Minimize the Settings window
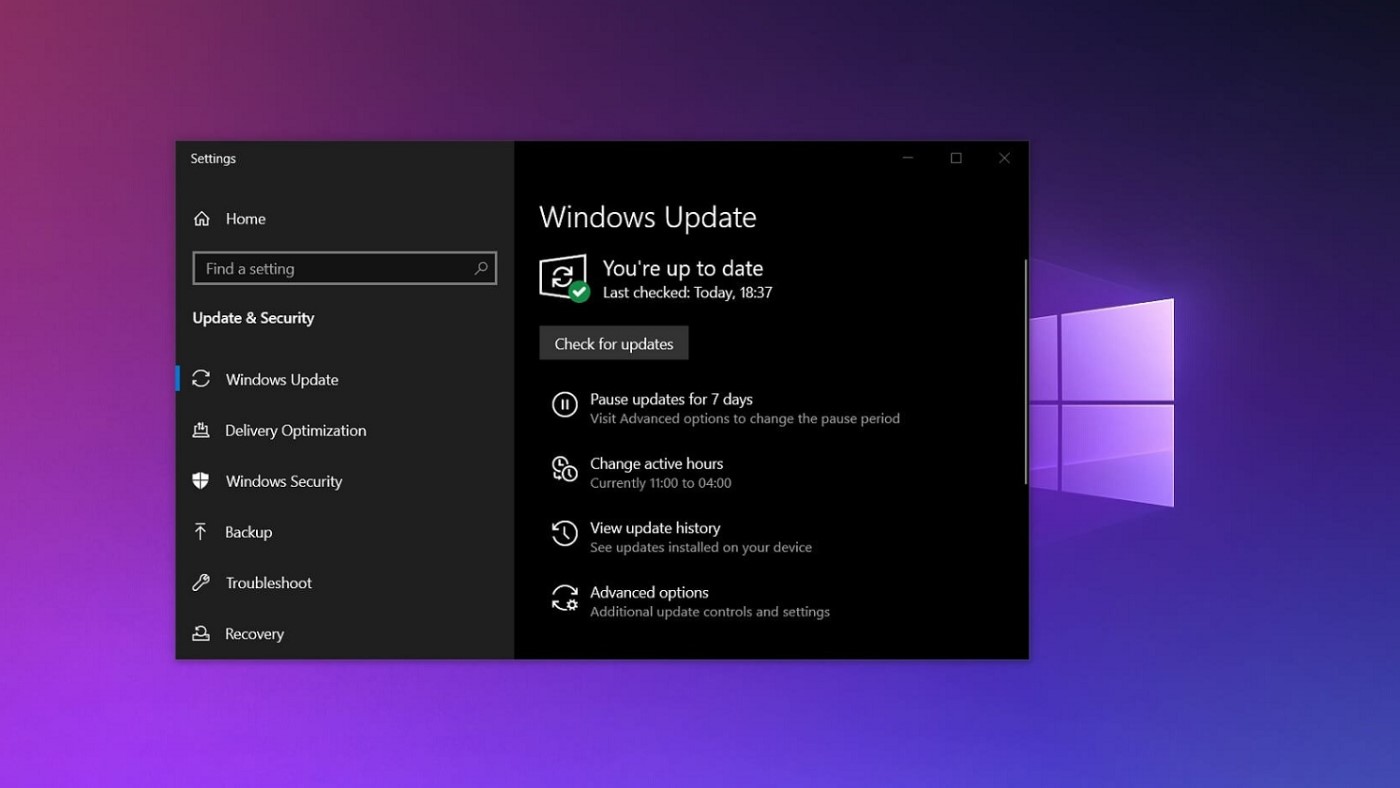The image size is (1400, 788). tap(908, 158)
